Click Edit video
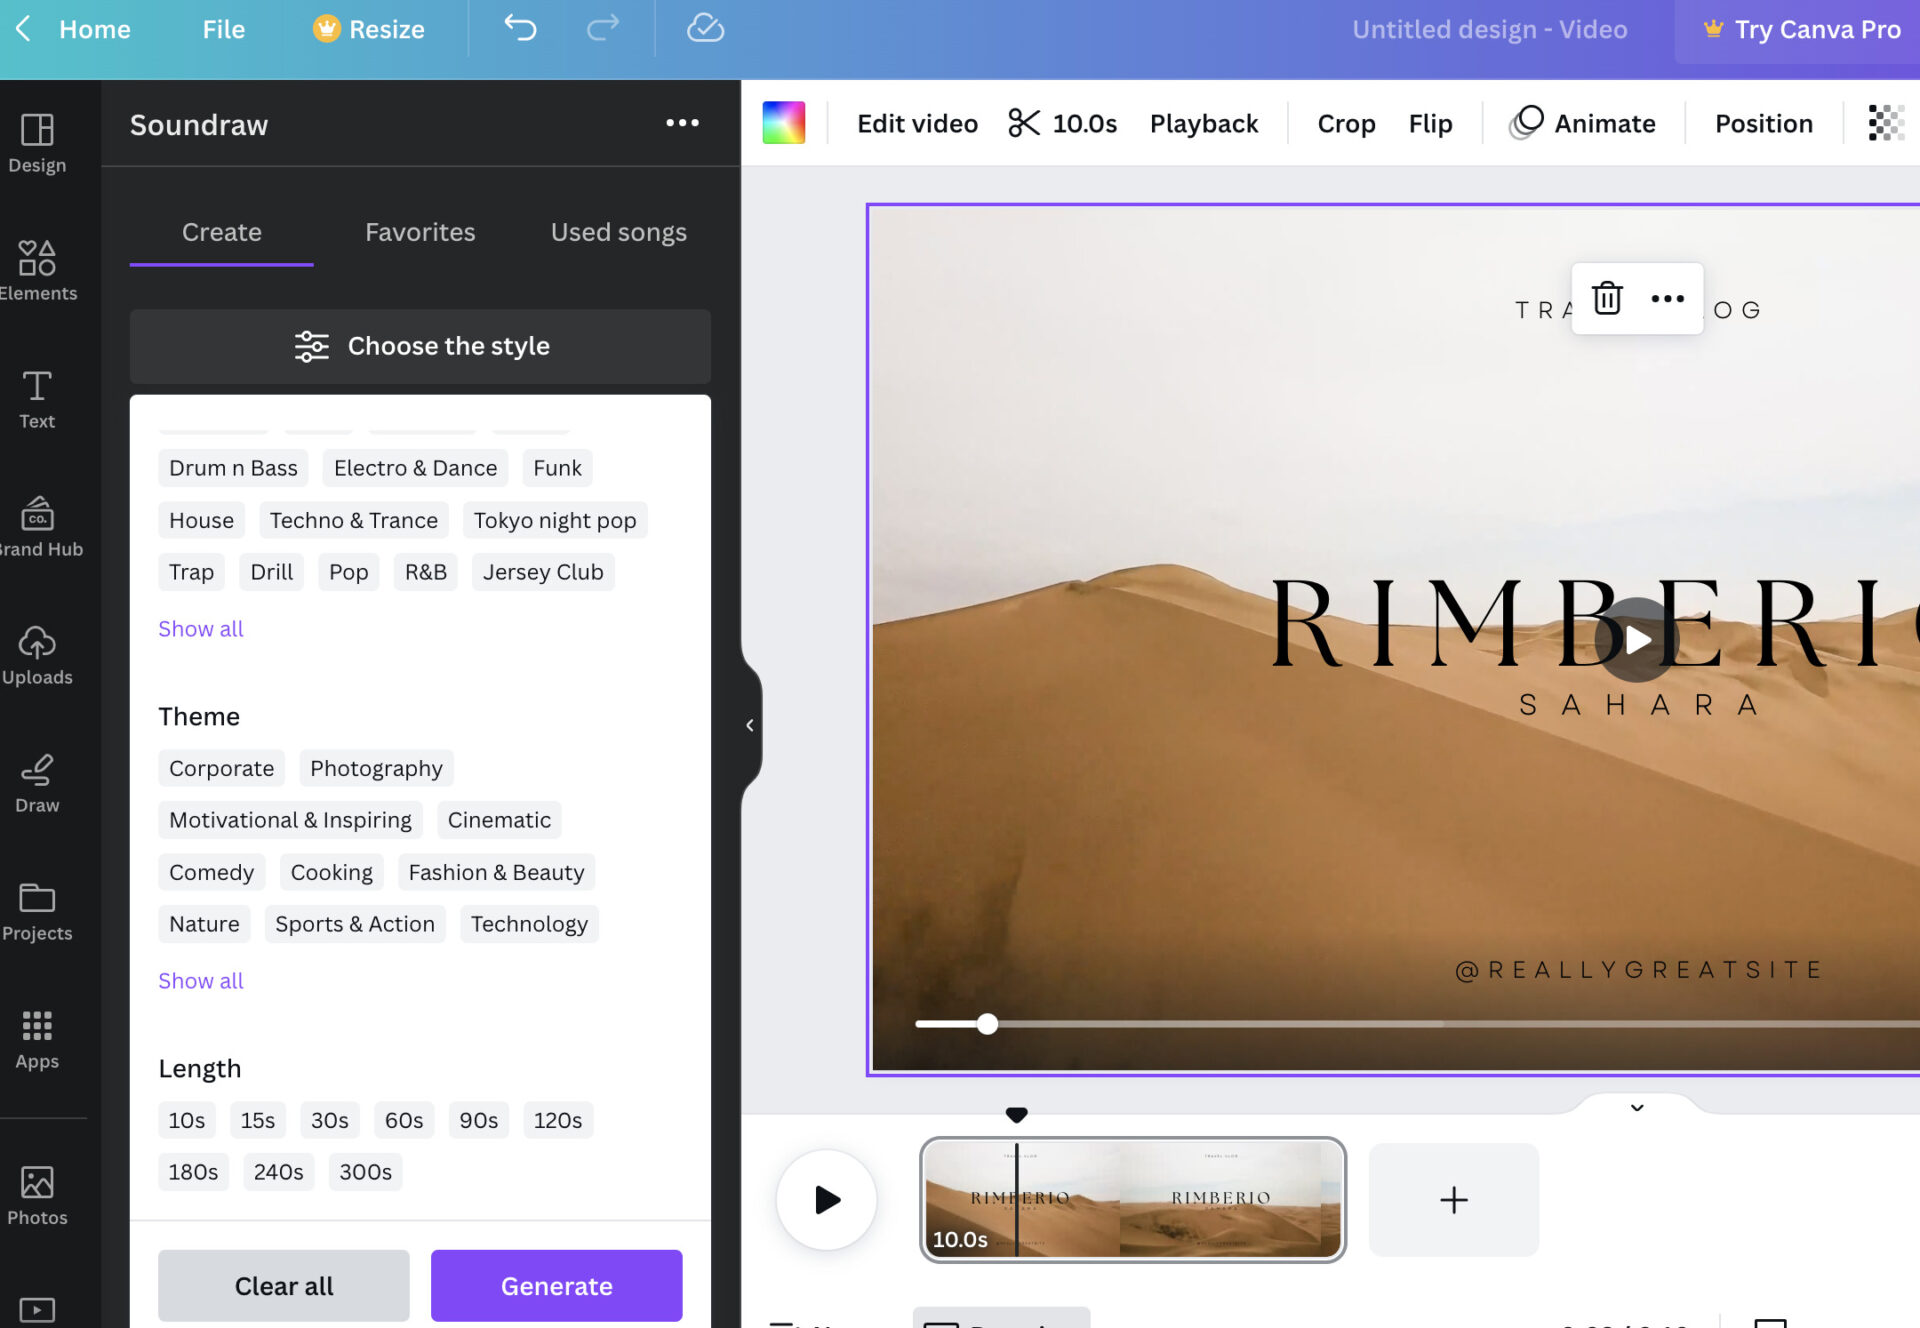This screenshot has height=1328, width=1920. [917, 123]
